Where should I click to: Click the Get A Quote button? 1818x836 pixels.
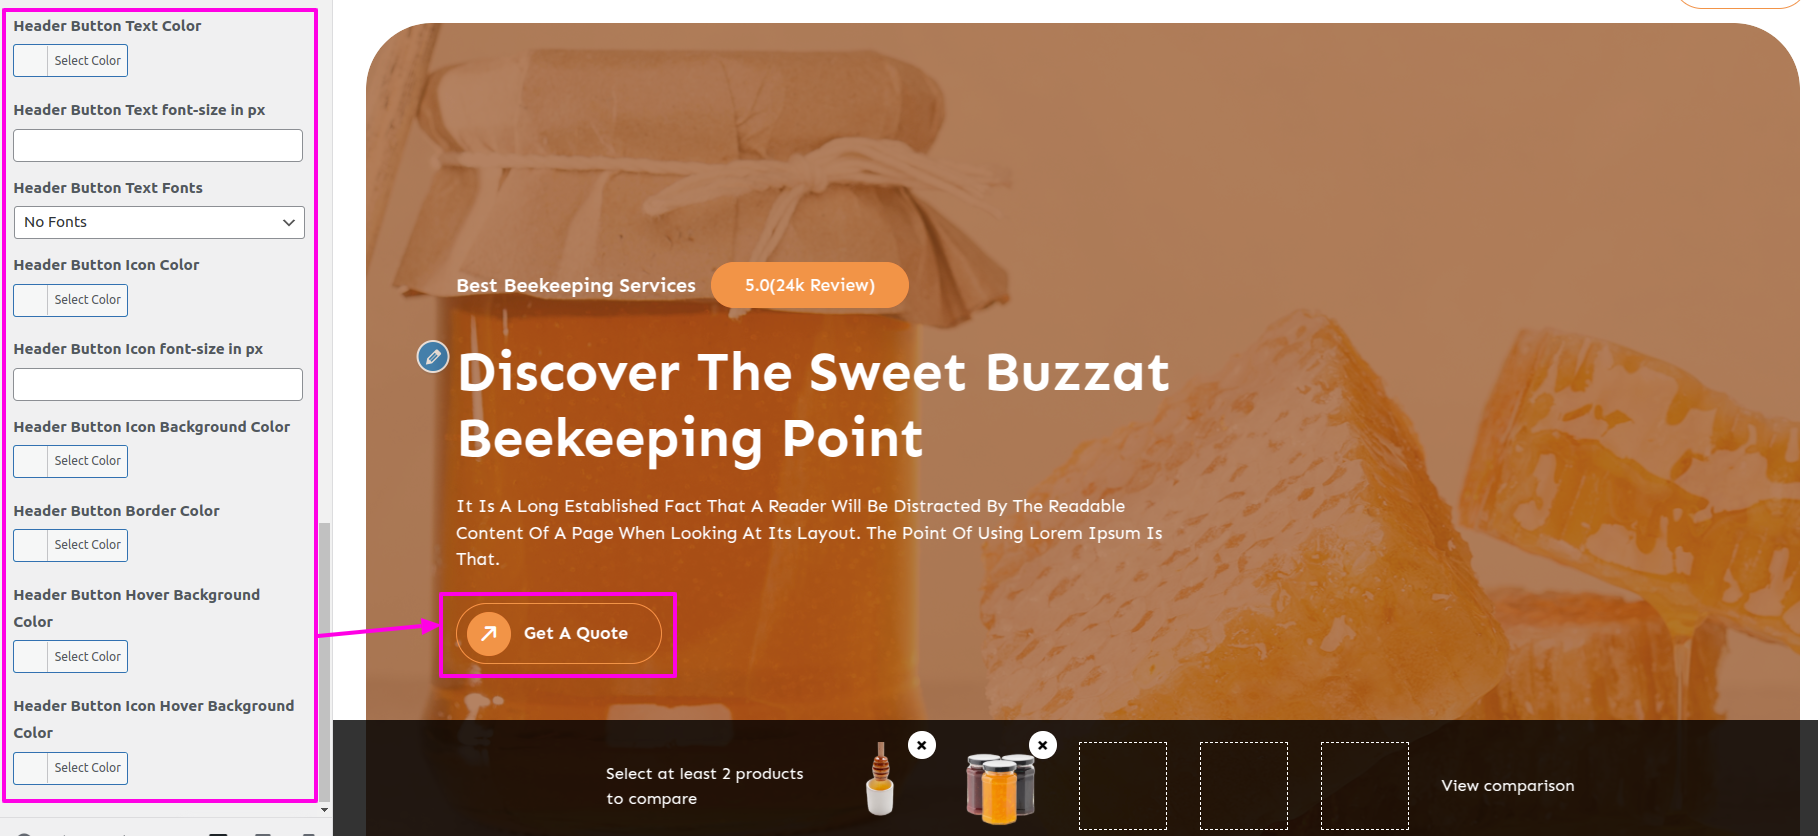tap(559, 634)
